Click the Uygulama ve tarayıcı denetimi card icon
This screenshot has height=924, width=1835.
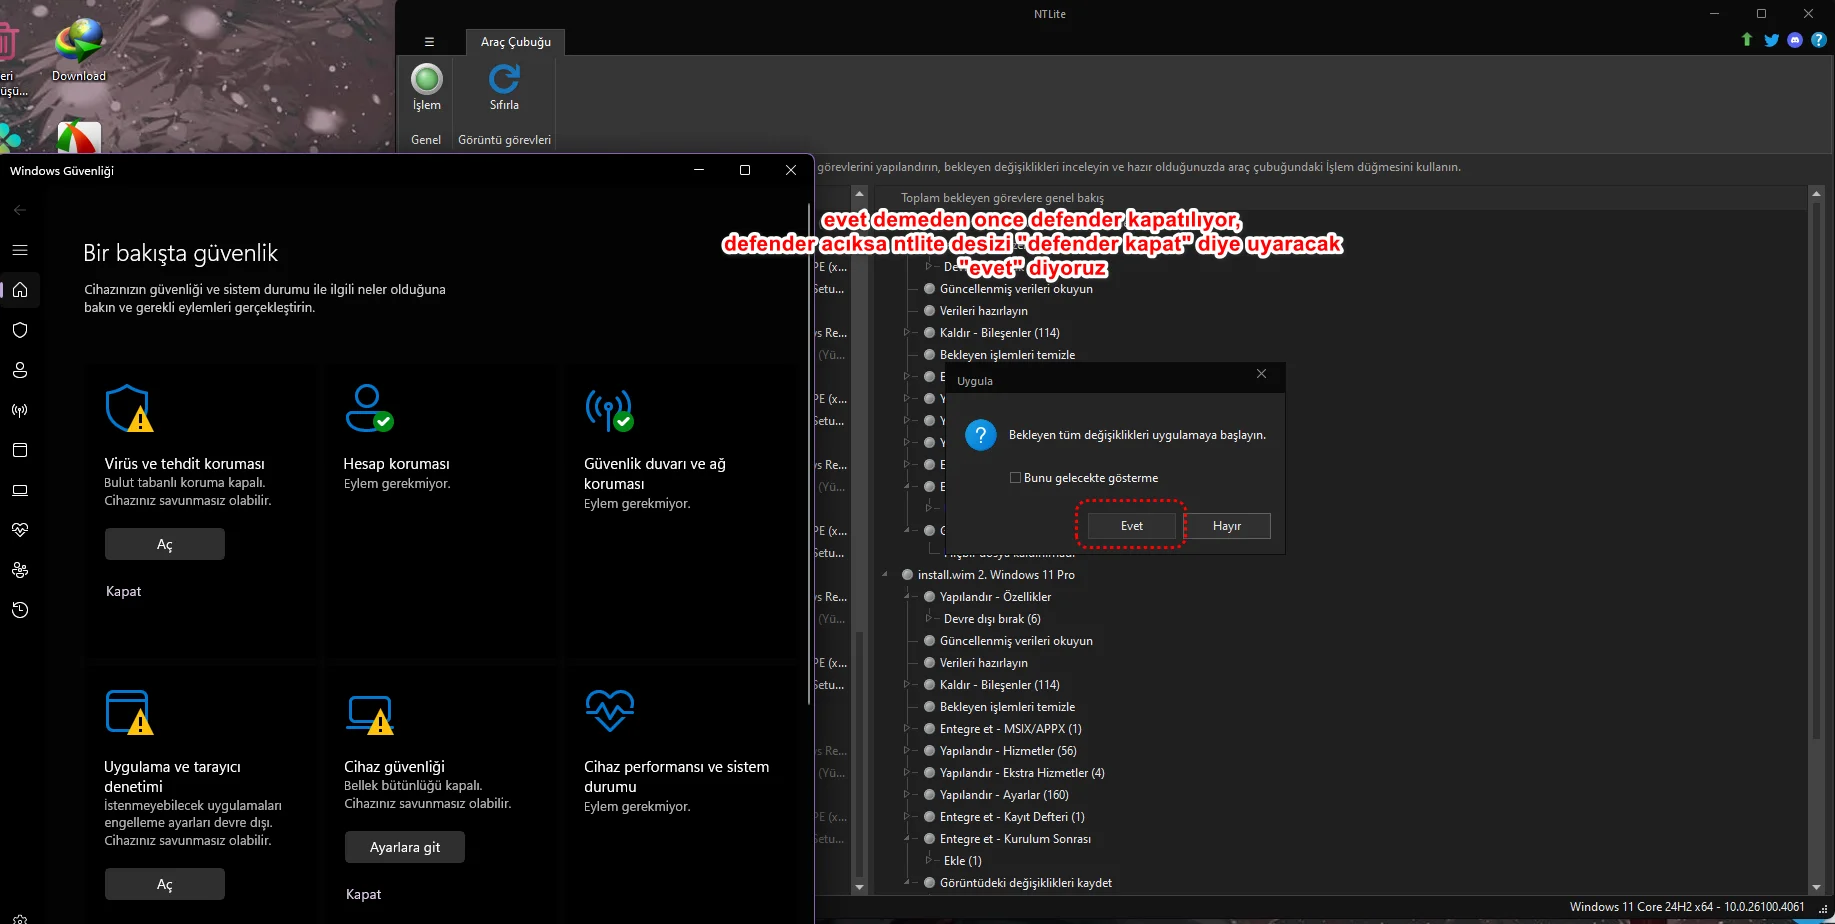[129, 712]
